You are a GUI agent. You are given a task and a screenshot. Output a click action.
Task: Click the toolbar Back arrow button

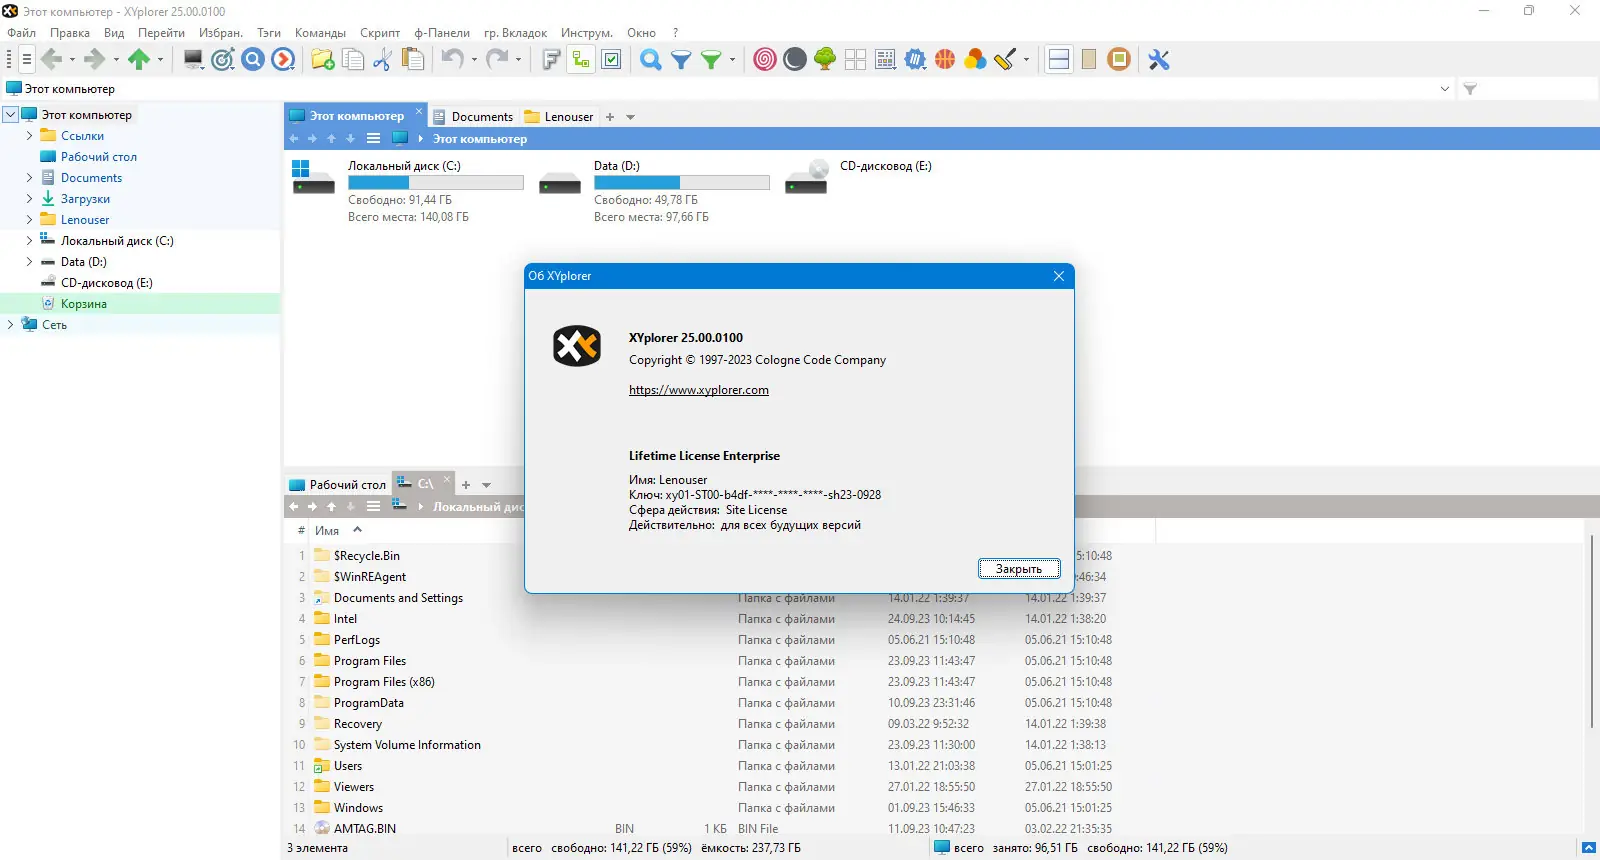[x=52, y=60]
